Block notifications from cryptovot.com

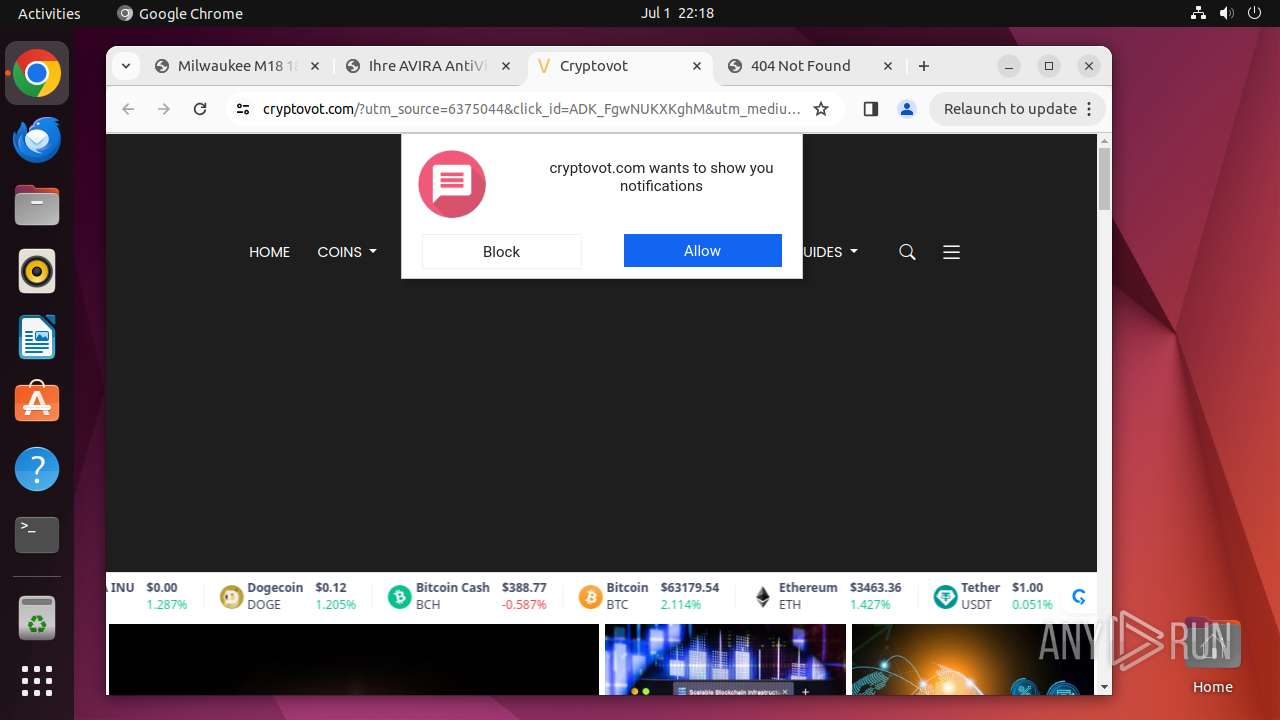501,251
